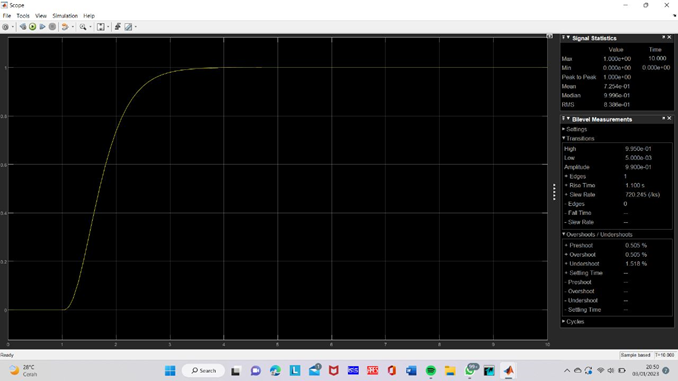Click the Cursor Measurements ruler icon
Image resolution: width=678 pixels, height=381 pixels.
pos(128,27)
